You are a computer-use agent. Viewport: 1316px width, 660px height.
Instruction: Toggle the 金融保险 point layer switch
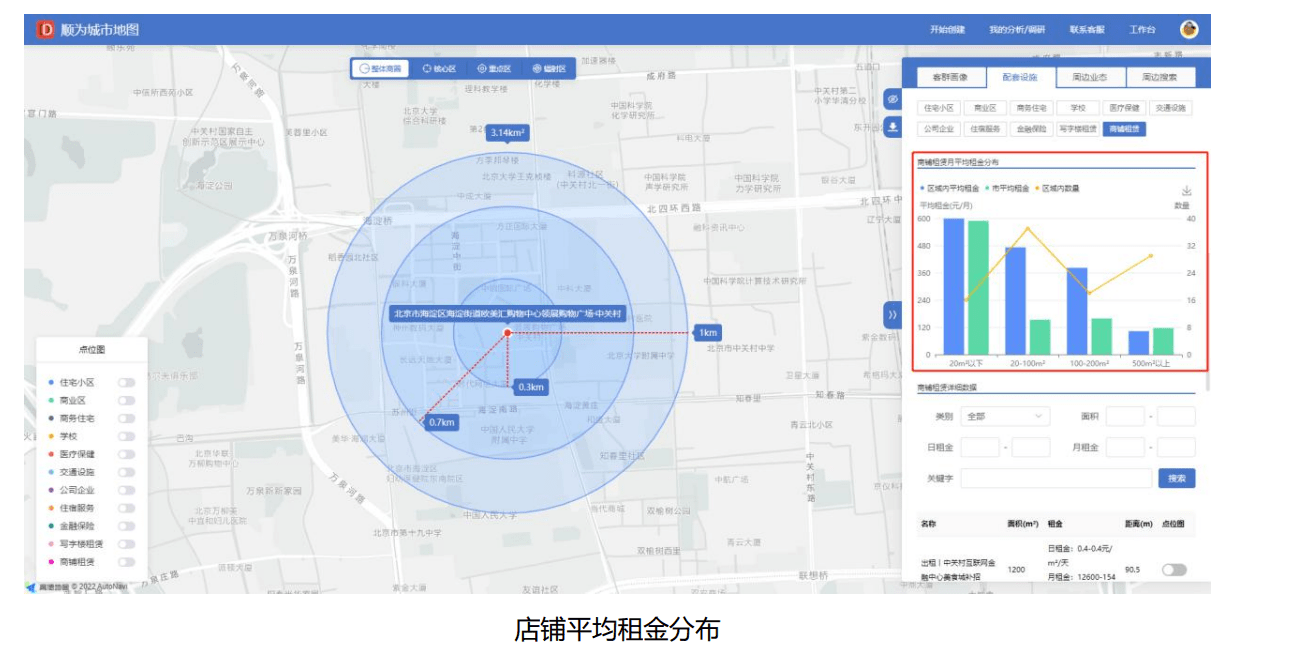pos(126,526)
